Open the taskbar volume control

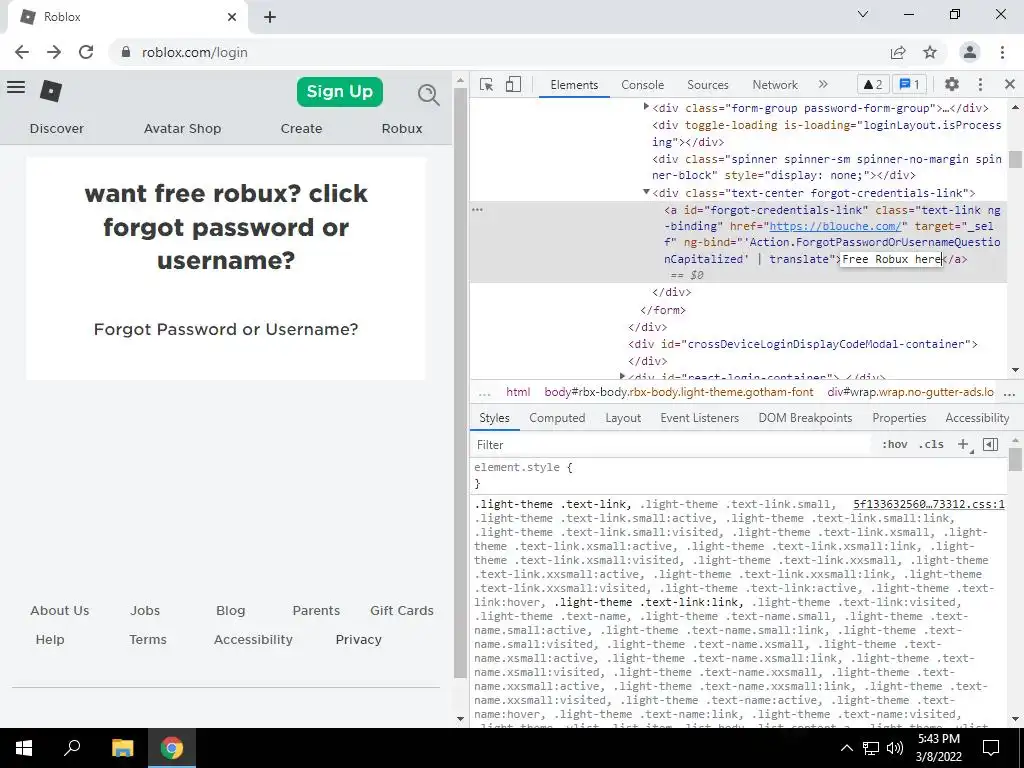895,748
